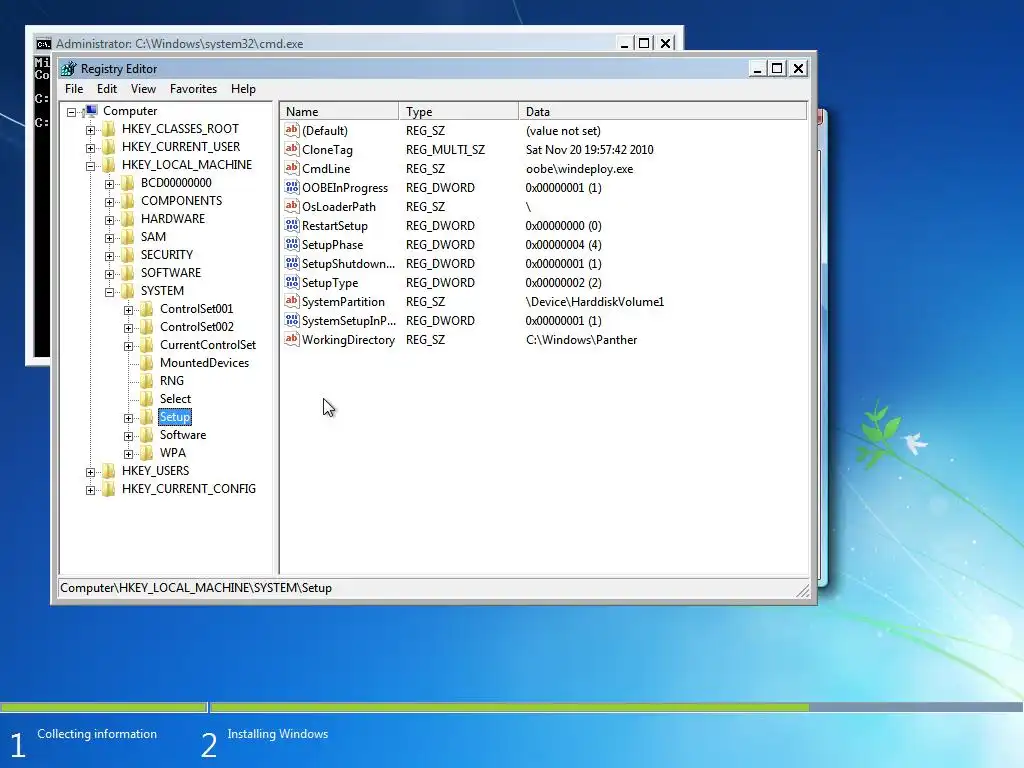Click the Installing Windows progress bar
The image size is (1024, 768).
616,707
